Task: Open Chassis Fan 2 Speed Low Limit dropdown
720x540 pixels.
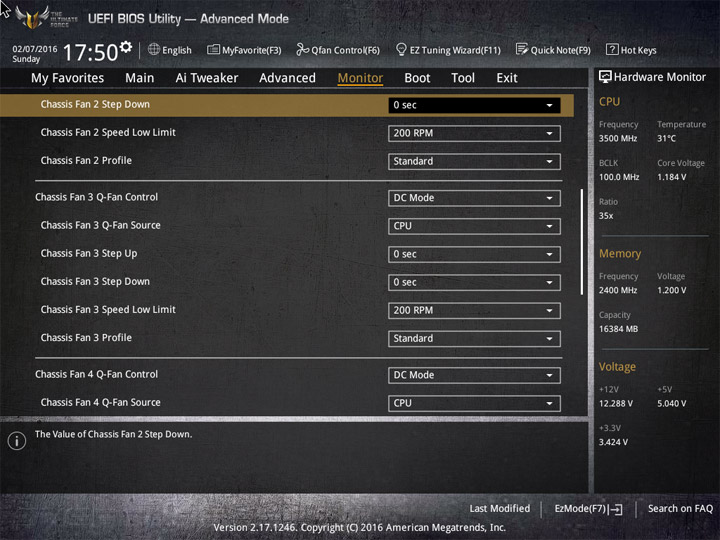Action: pyautogui.click(x=474, y=133)
